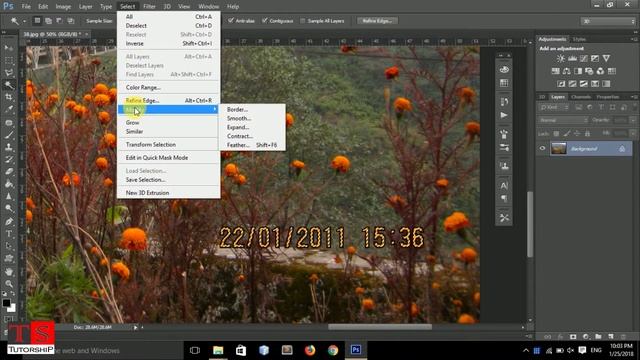Add a Levels adjustment
Screen dimensions: 640x360
tap(572, 58)
